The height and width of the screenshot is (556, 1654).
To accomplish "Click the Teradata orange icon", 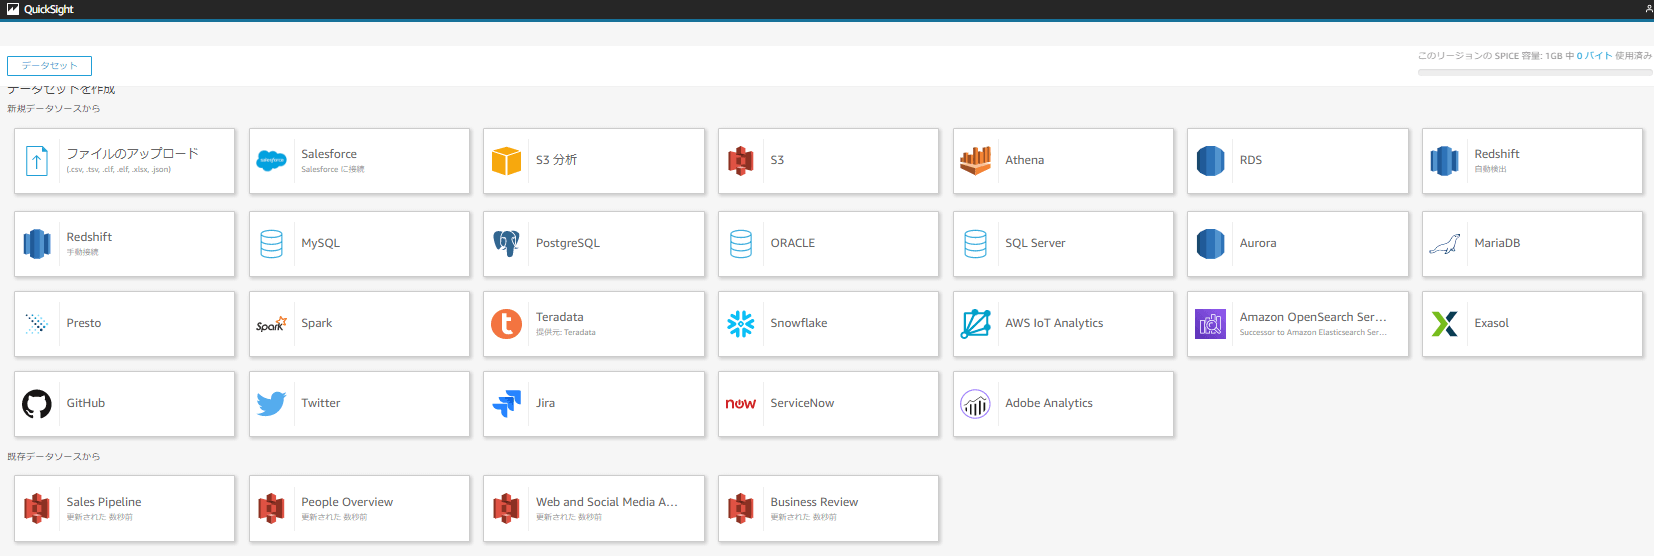I will pyautogui.click(x=506, y=323).
